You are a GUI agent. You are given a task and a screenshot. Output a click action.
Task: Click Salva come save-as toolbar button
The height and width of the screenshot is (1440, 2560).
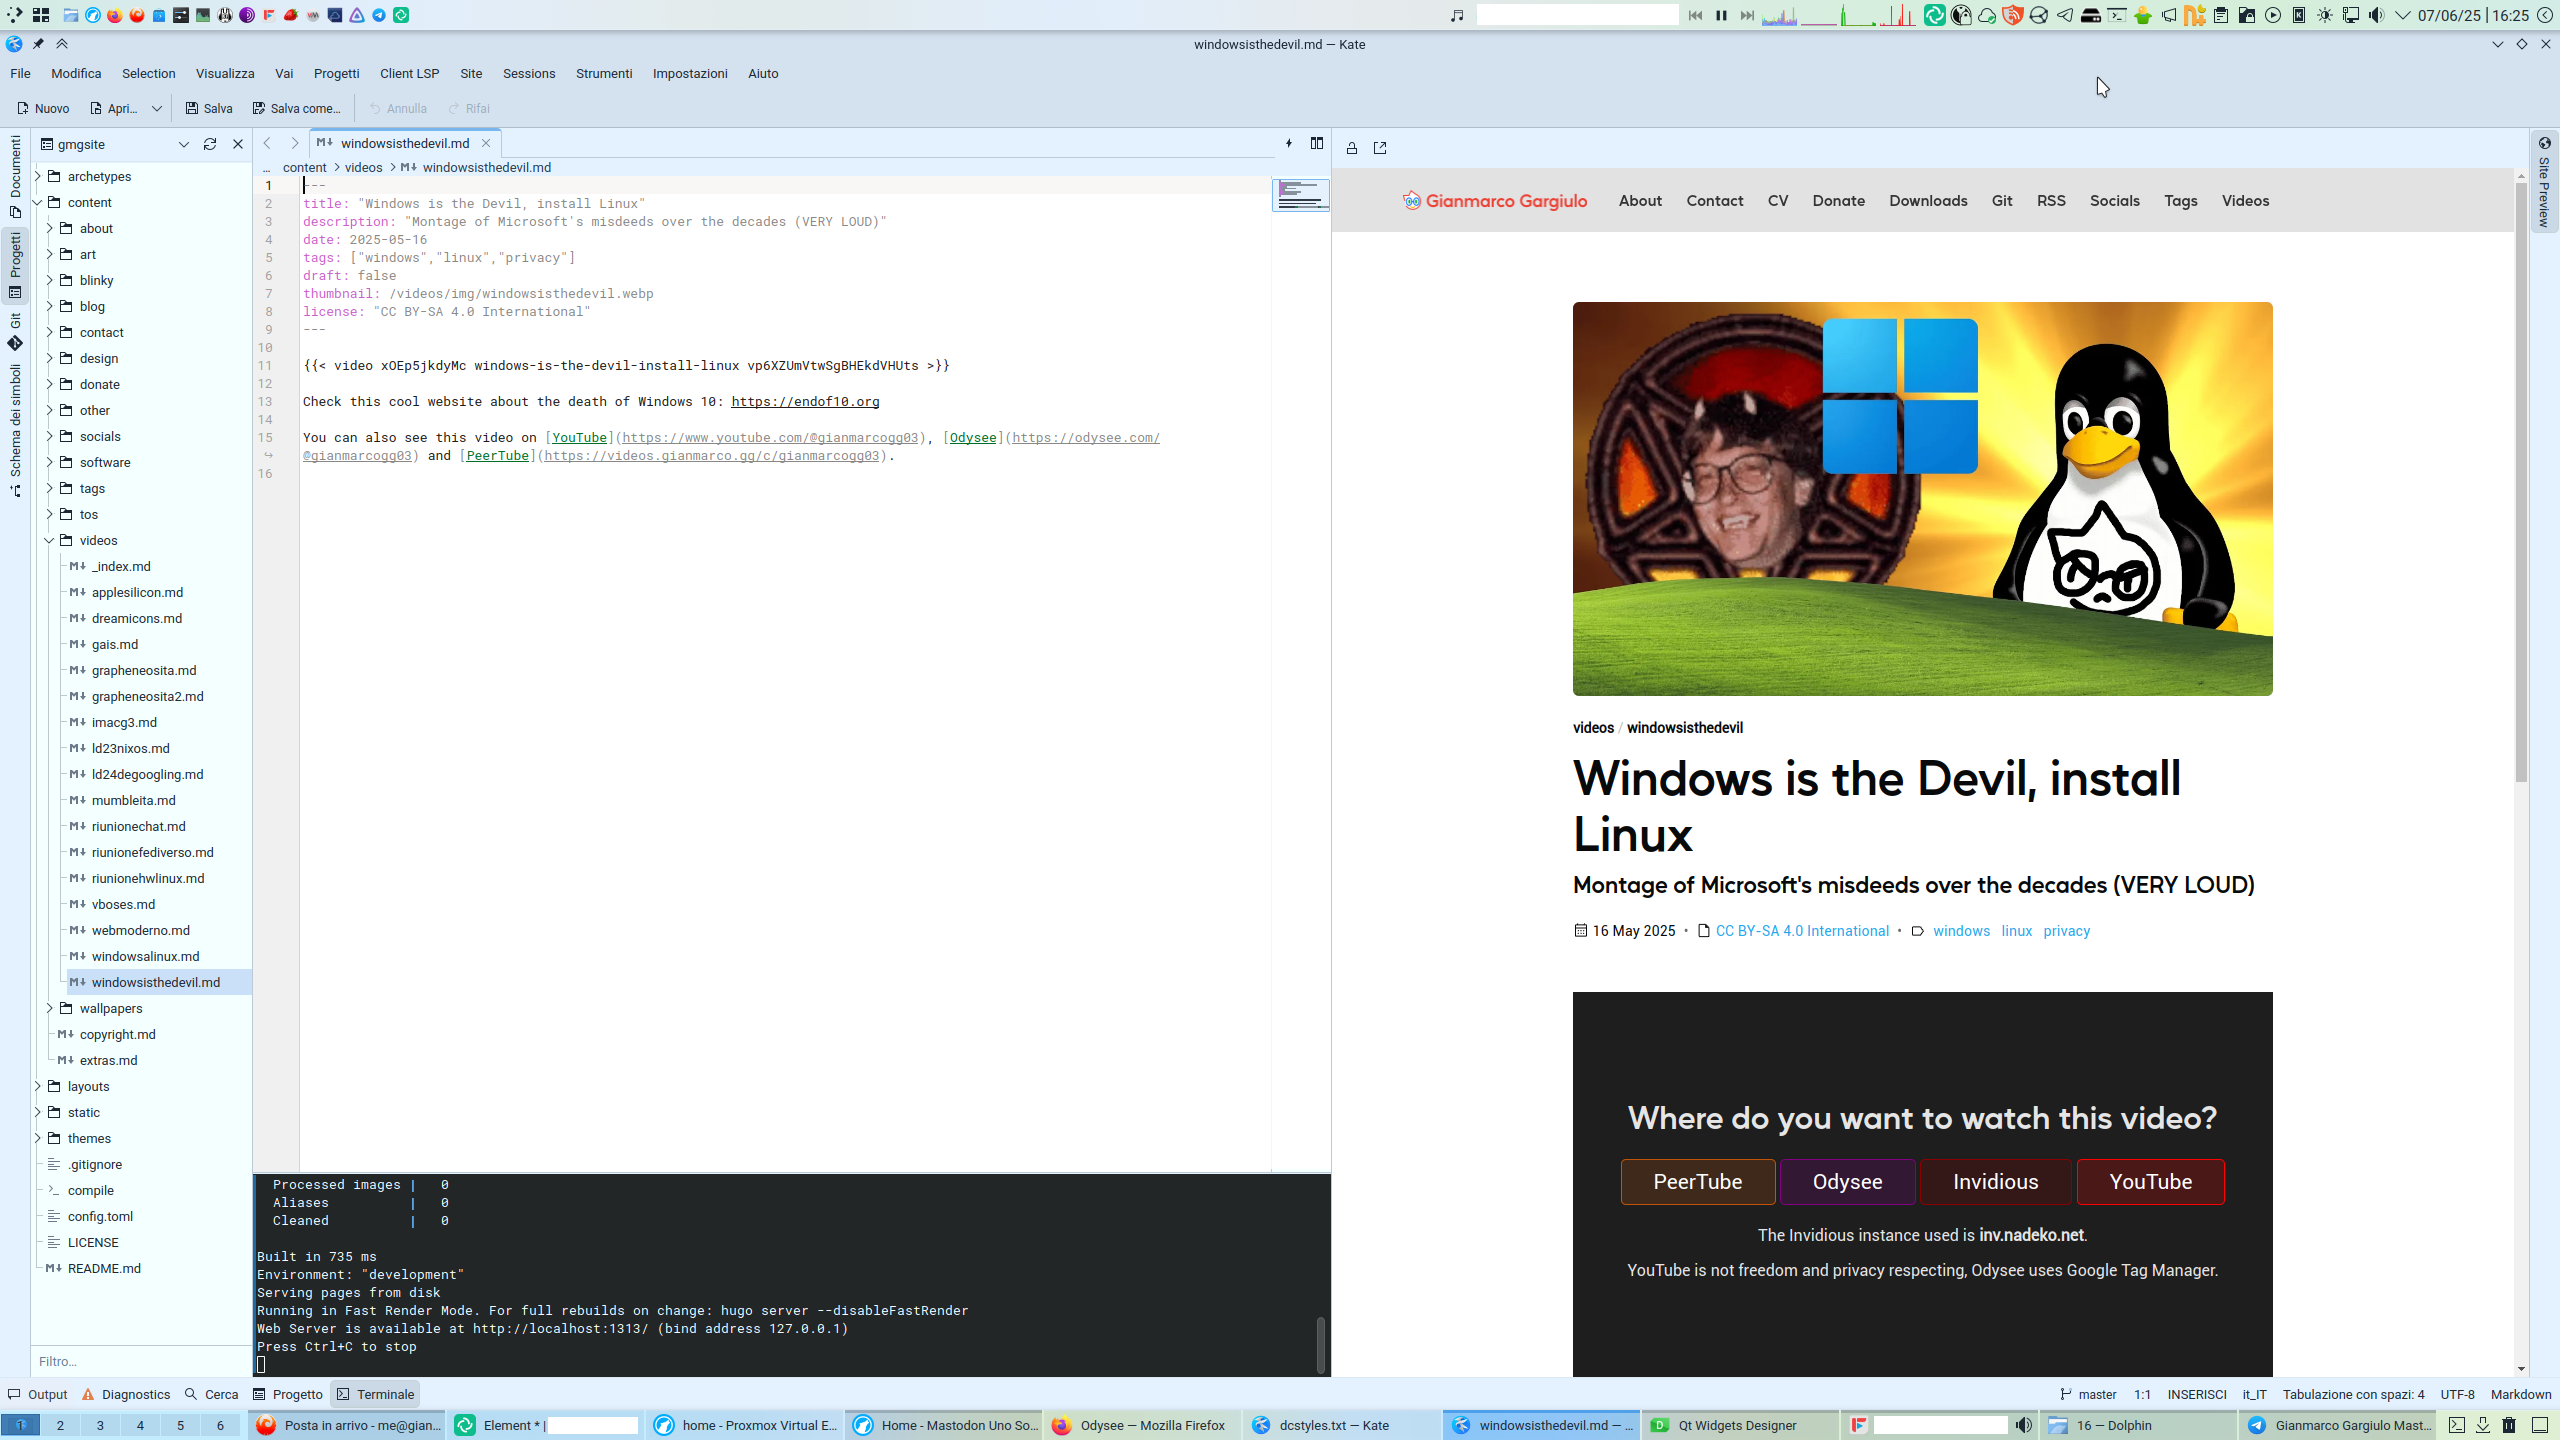296,108
